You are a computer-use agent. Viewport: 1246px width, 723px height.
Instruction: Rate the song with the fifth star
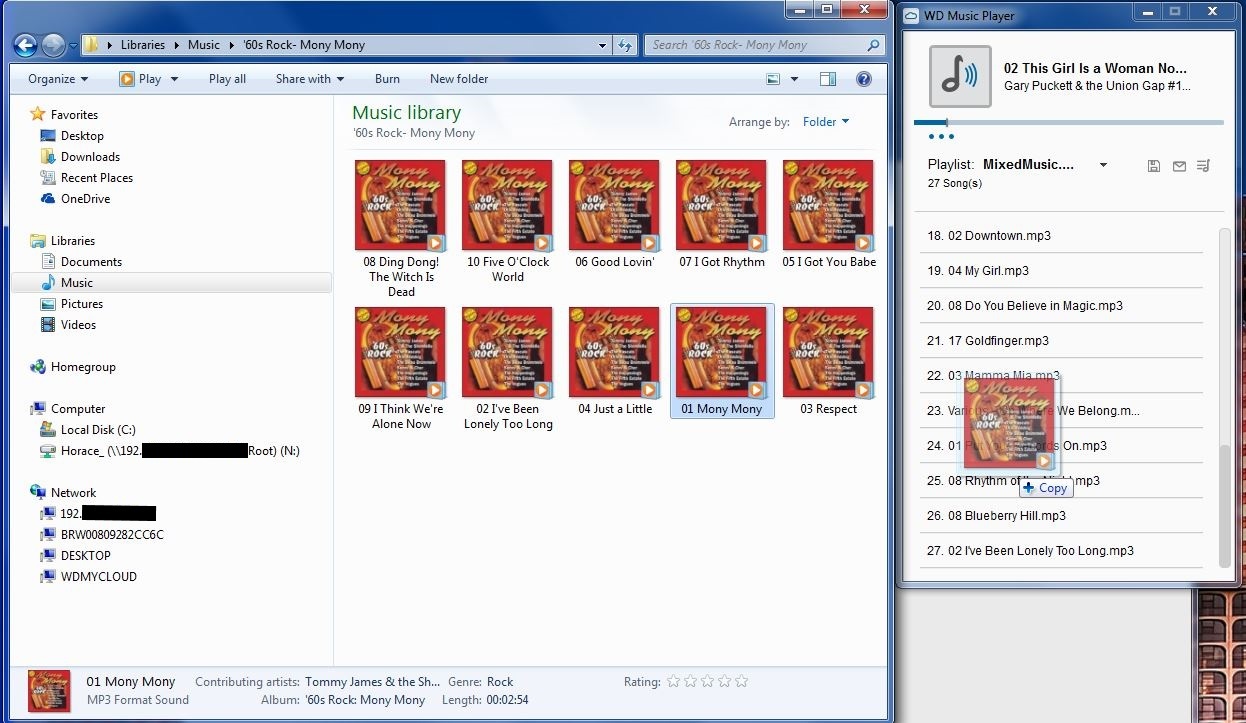[x=741, y=682]
